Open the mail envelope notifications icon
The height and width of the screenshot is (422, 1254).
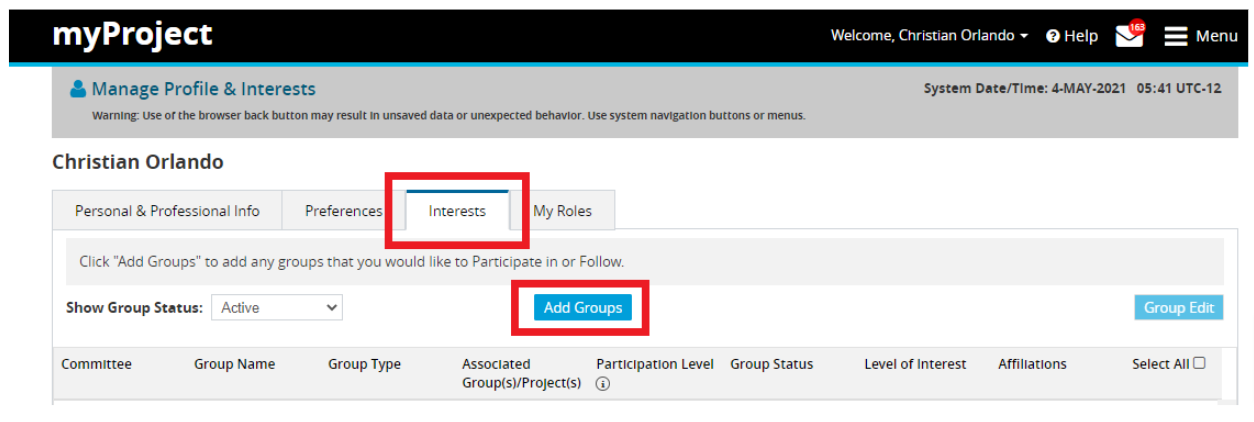[x=1128, y=37]
